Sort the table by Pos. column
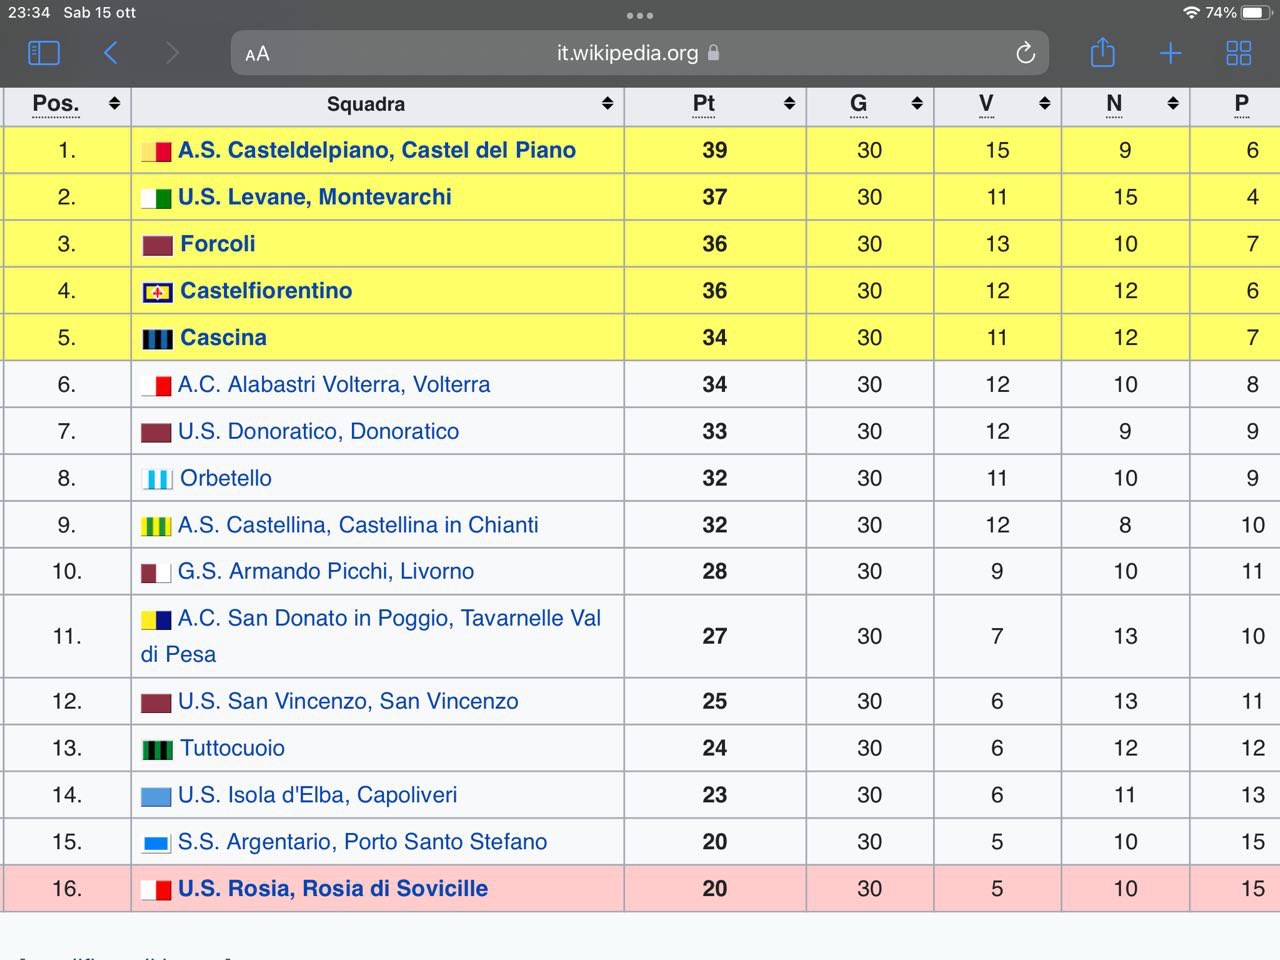 pos(114,104)
